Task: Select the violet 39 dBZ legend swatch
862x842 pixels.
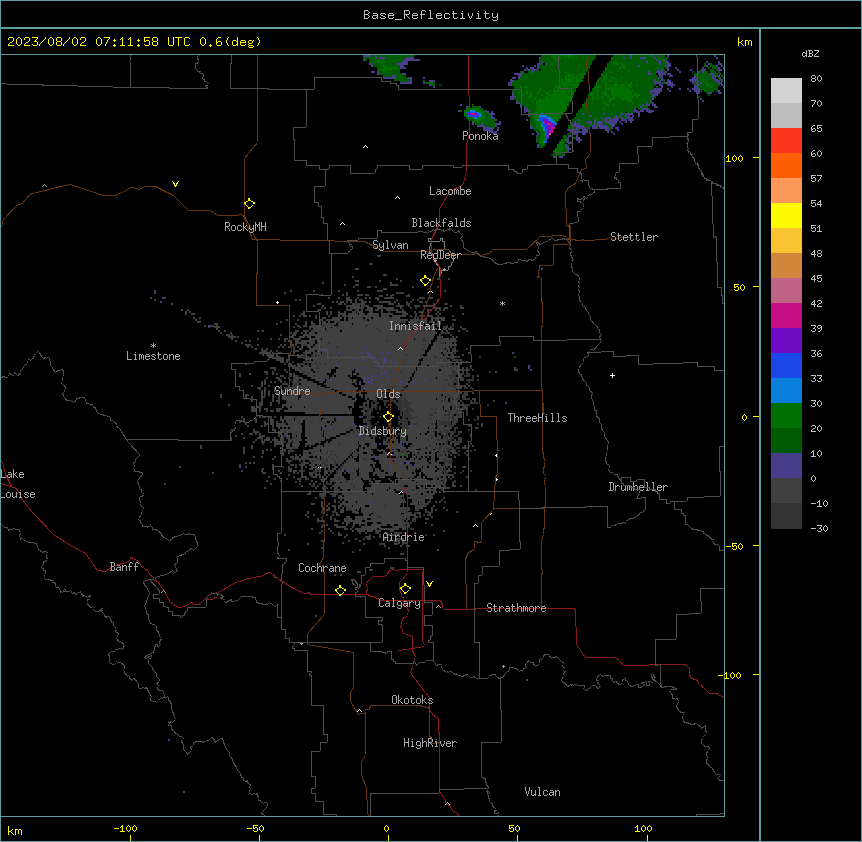Action: click(x=786, y=340)
